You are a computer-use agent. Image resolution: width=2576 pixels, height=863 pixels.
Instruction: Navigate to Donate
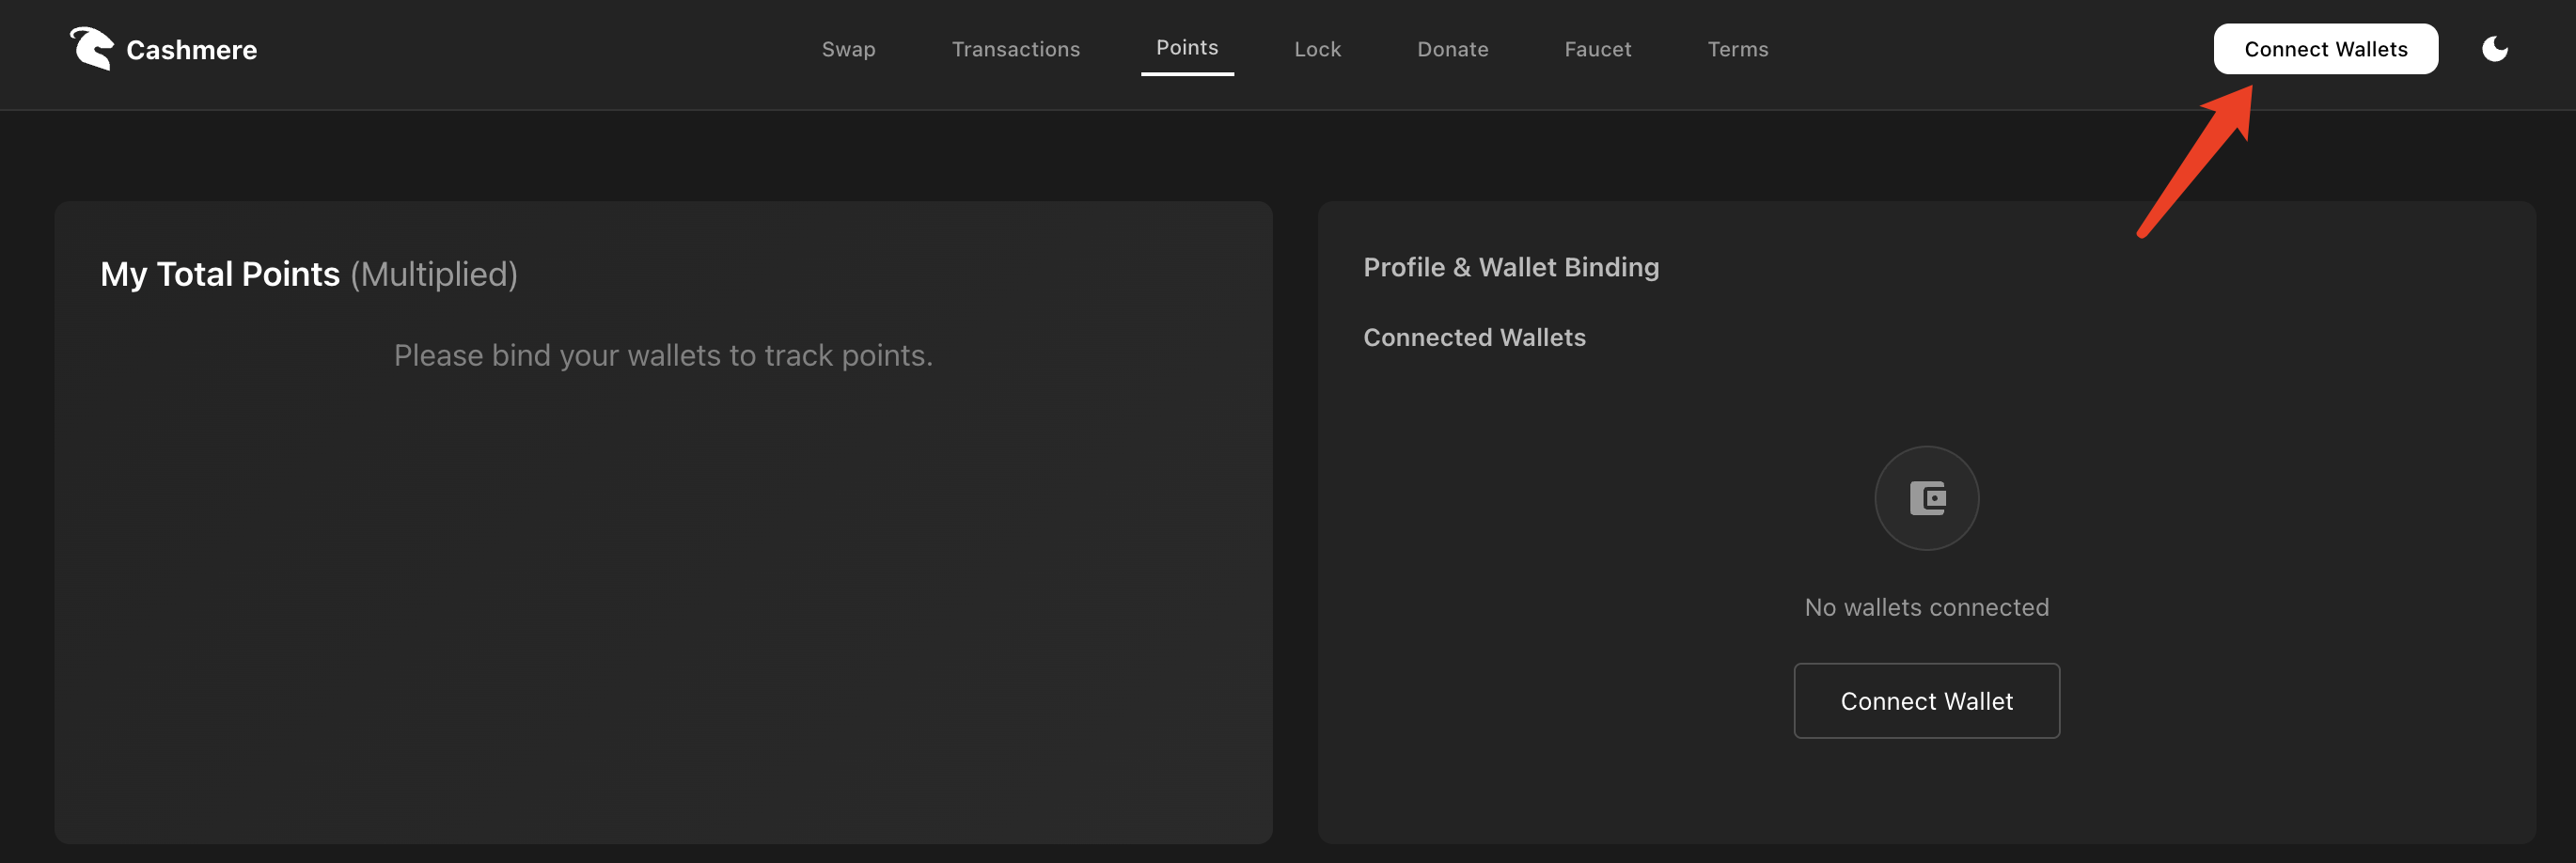(1452, 49)
